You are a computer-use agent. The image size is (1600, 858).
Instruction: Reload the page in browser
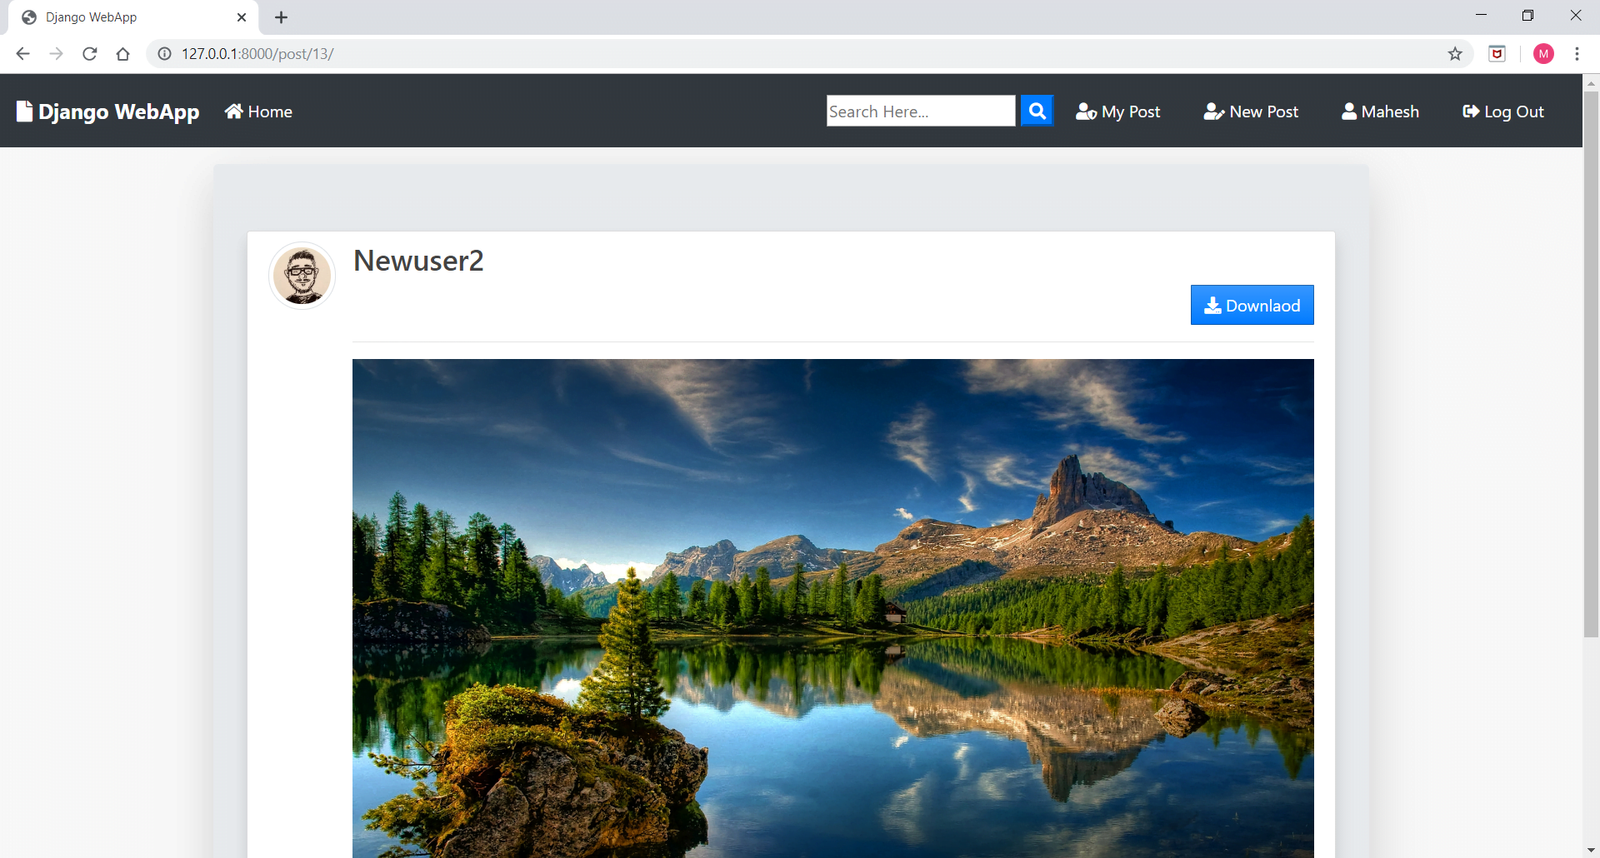click(90, 54)
